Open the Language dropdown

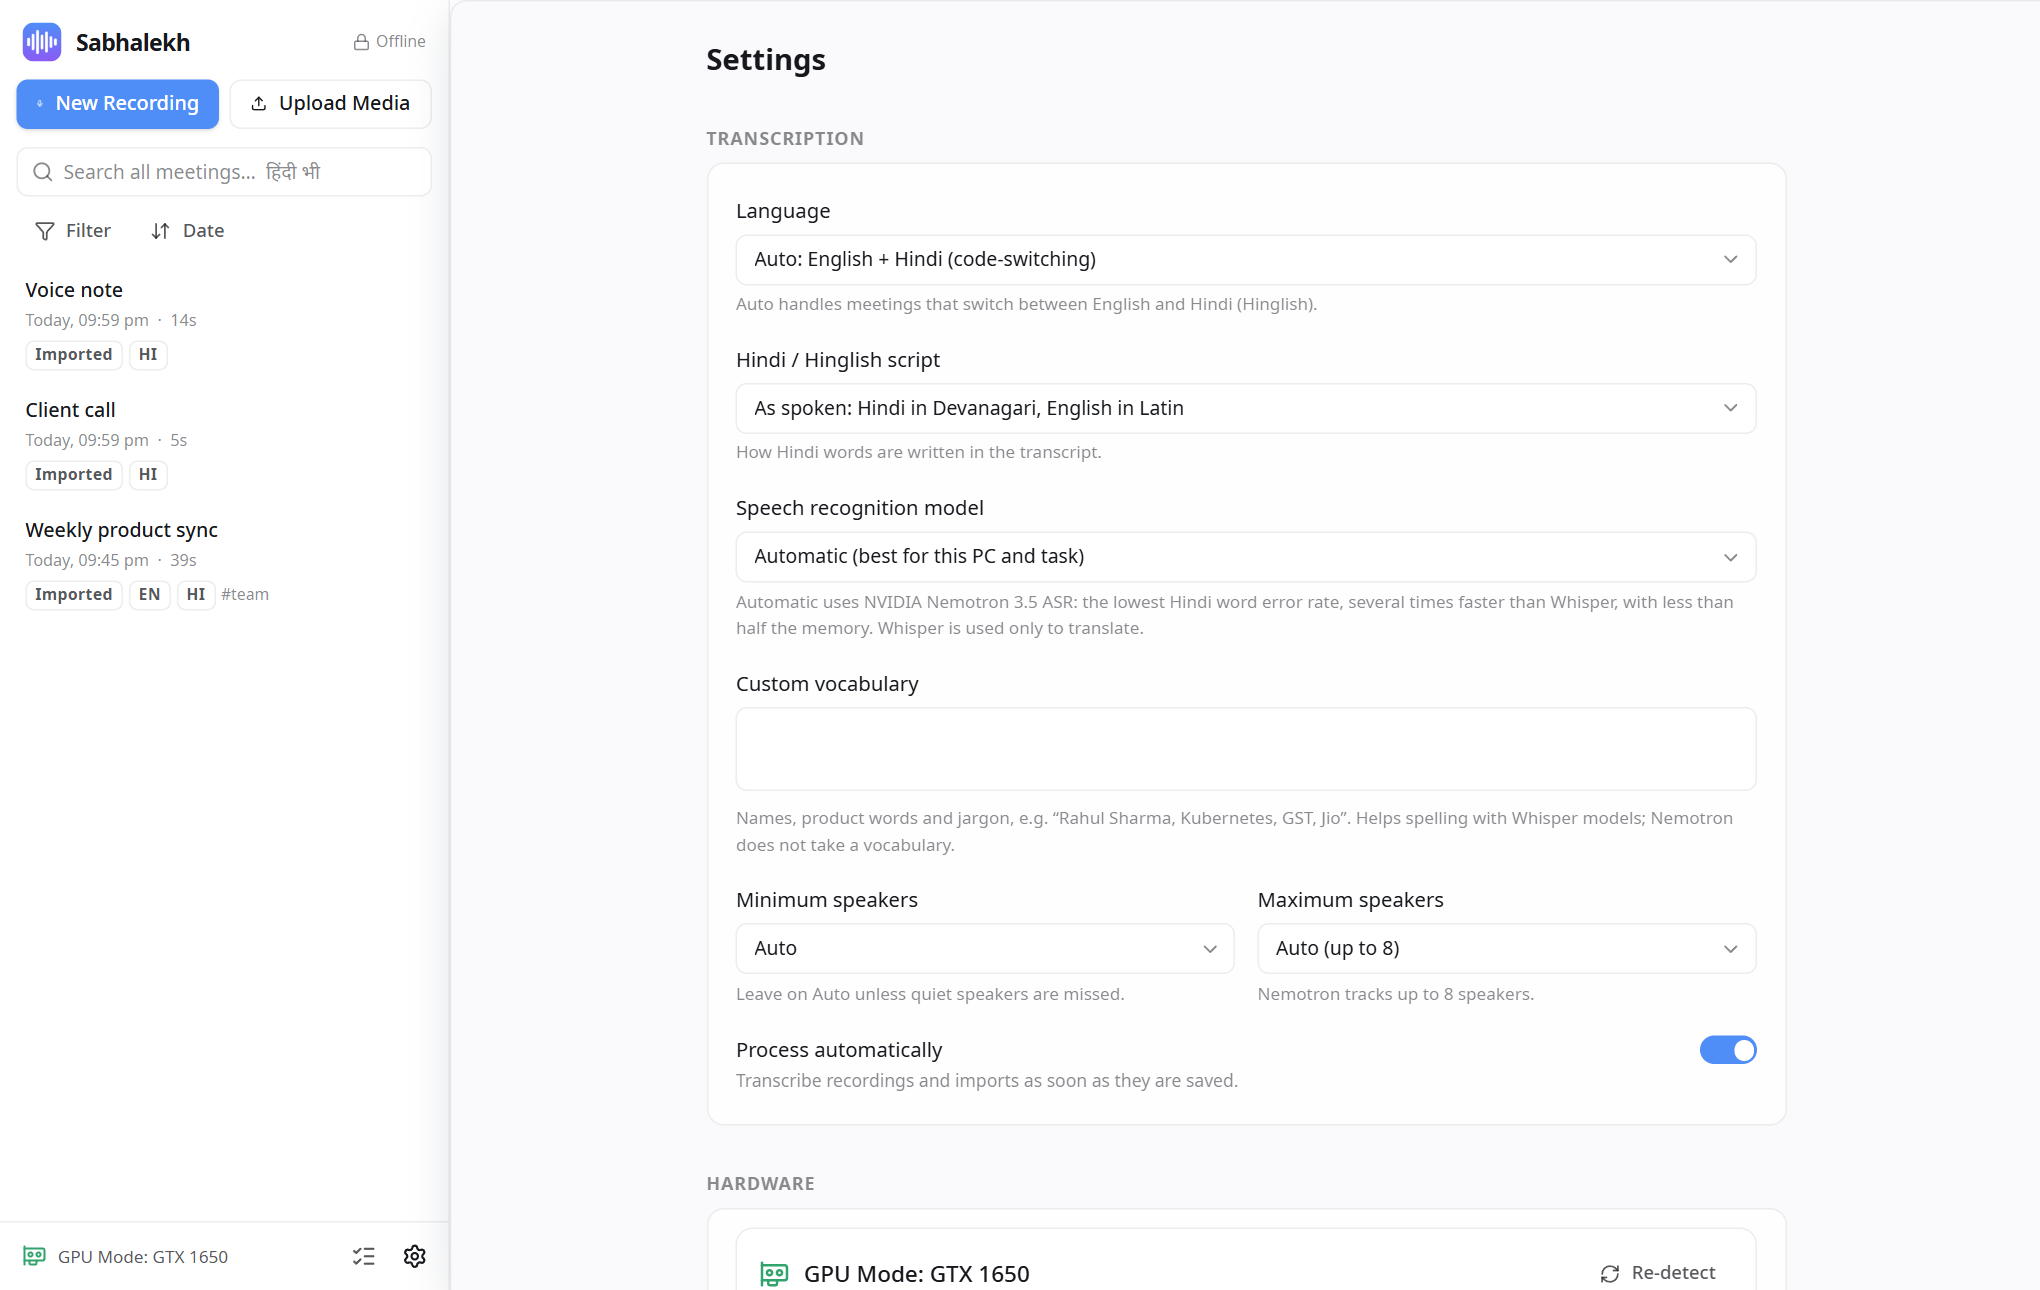pos(1246,260)
